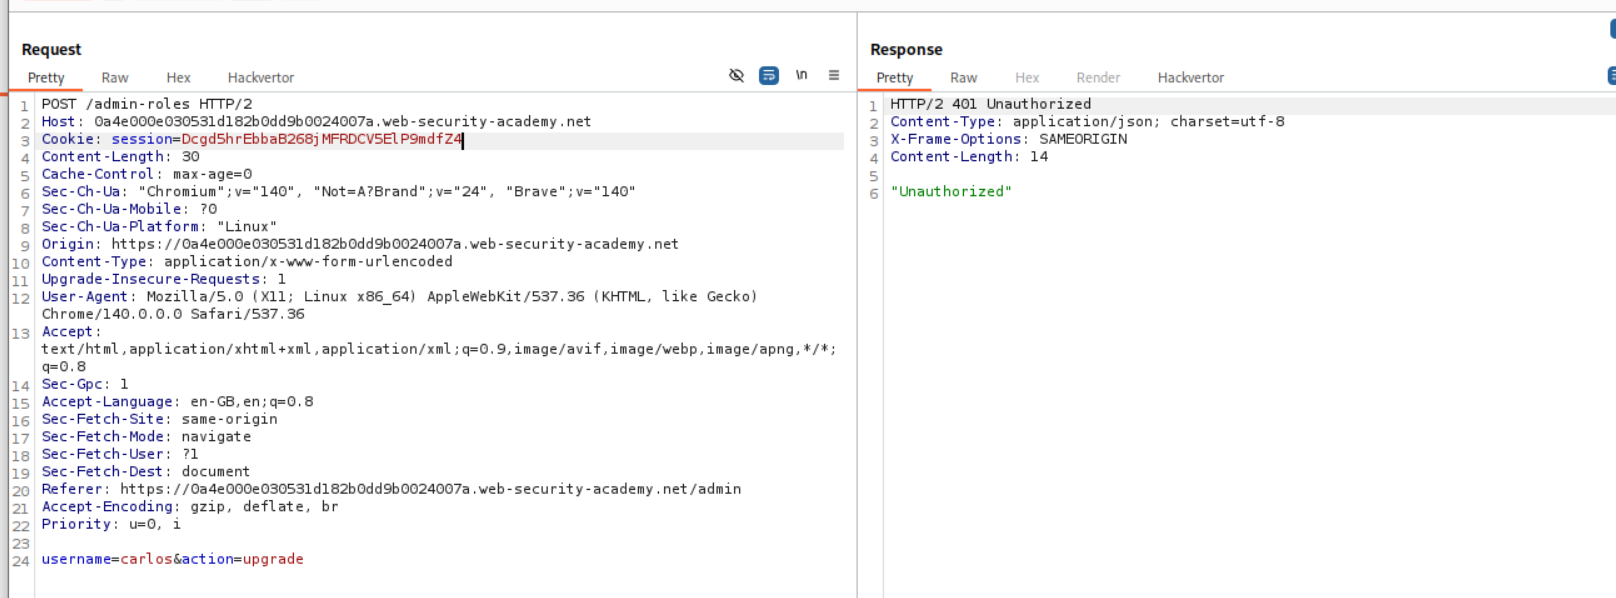The height and width of the screenshot is (598, 1616).
Task: Open the Hex tab in the Request panel
Action: click(178, 78)
